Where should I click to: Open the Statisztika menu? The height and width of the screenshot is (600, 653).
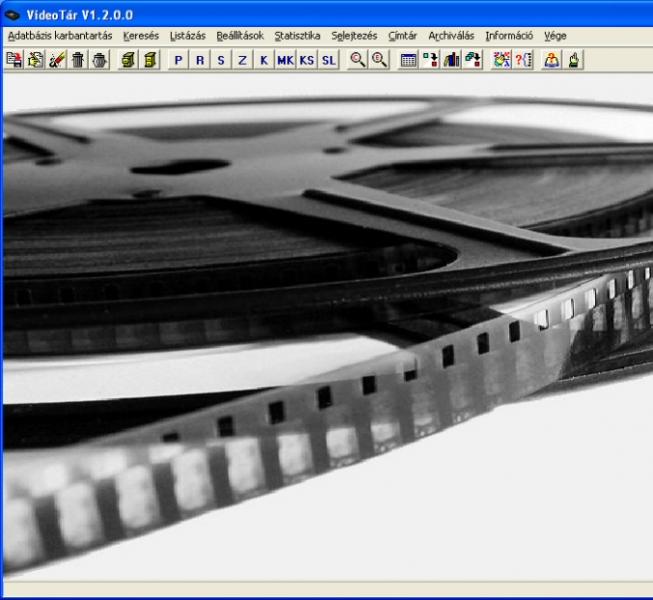click(x=297, y=35)
